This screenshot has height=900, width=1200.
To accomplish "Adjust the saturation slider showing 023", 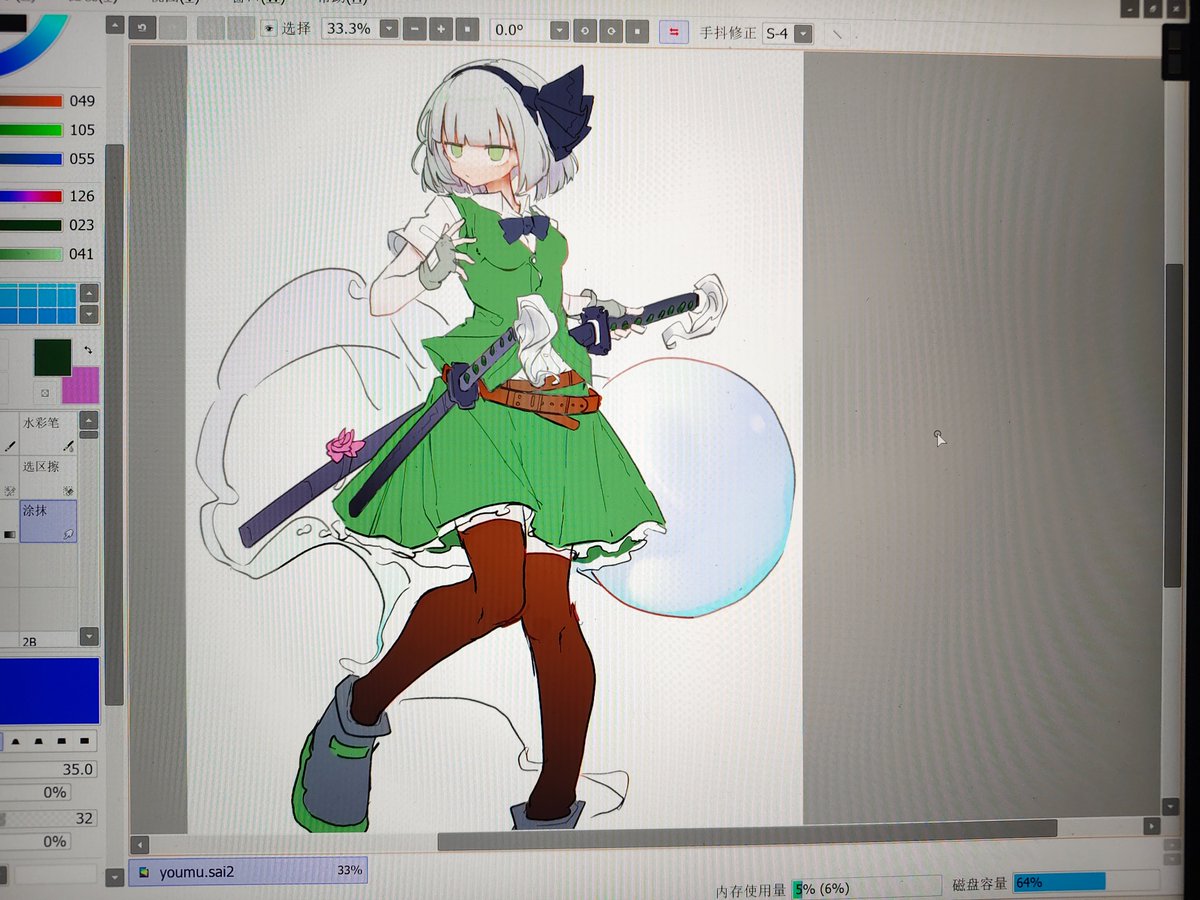I will click(x=32, y=225).
